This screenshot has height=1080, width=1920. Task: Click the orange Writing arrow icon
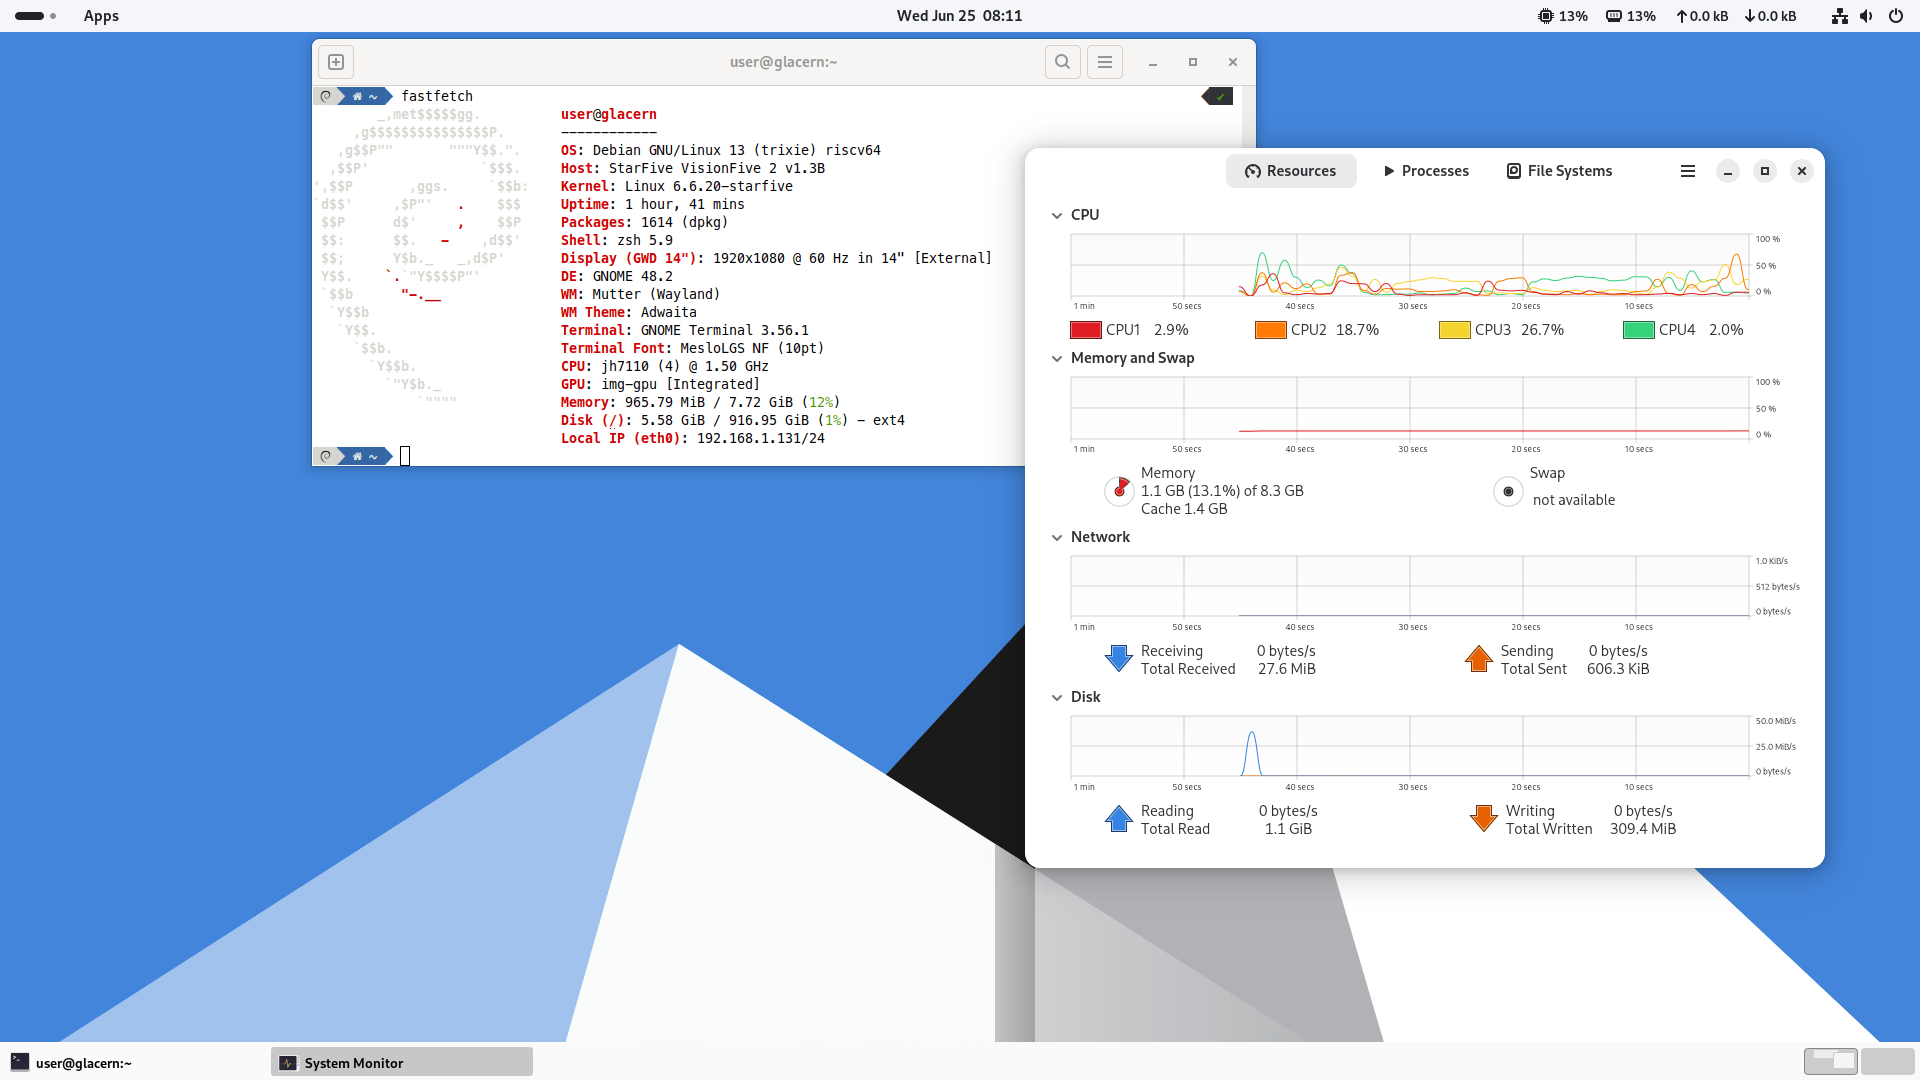click(x=1481, y=818)
